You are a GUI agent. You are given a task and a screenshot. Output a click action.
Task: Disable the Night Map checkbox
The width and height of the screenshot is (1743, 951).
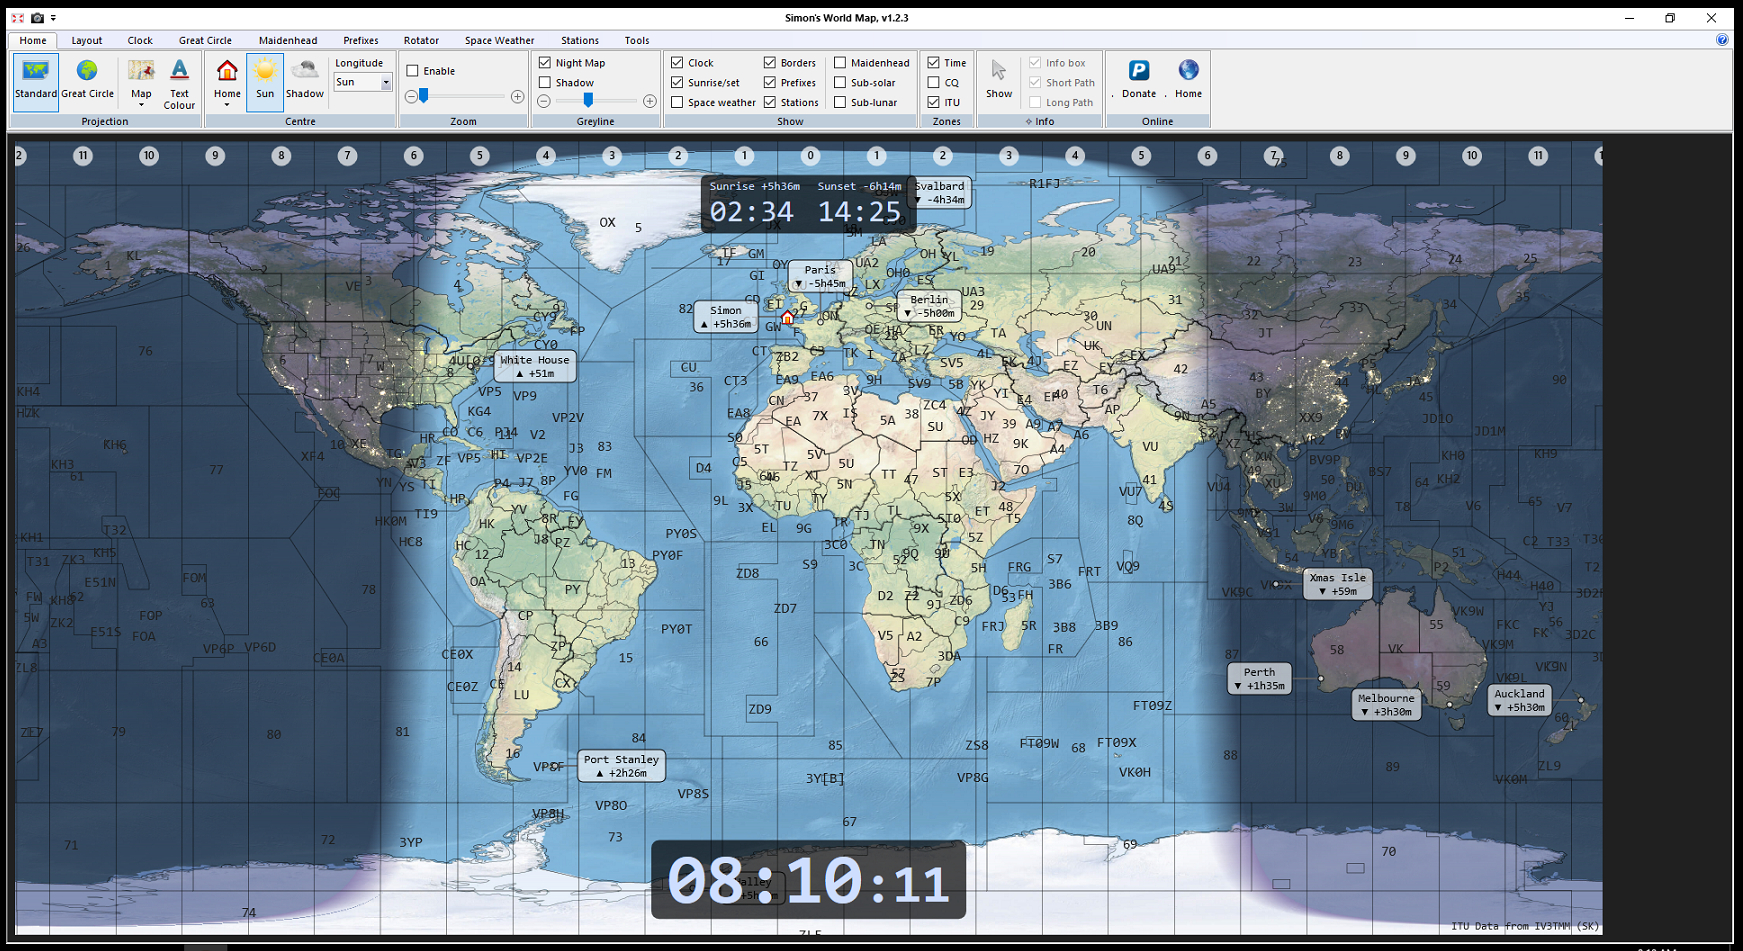pos(545,63)
